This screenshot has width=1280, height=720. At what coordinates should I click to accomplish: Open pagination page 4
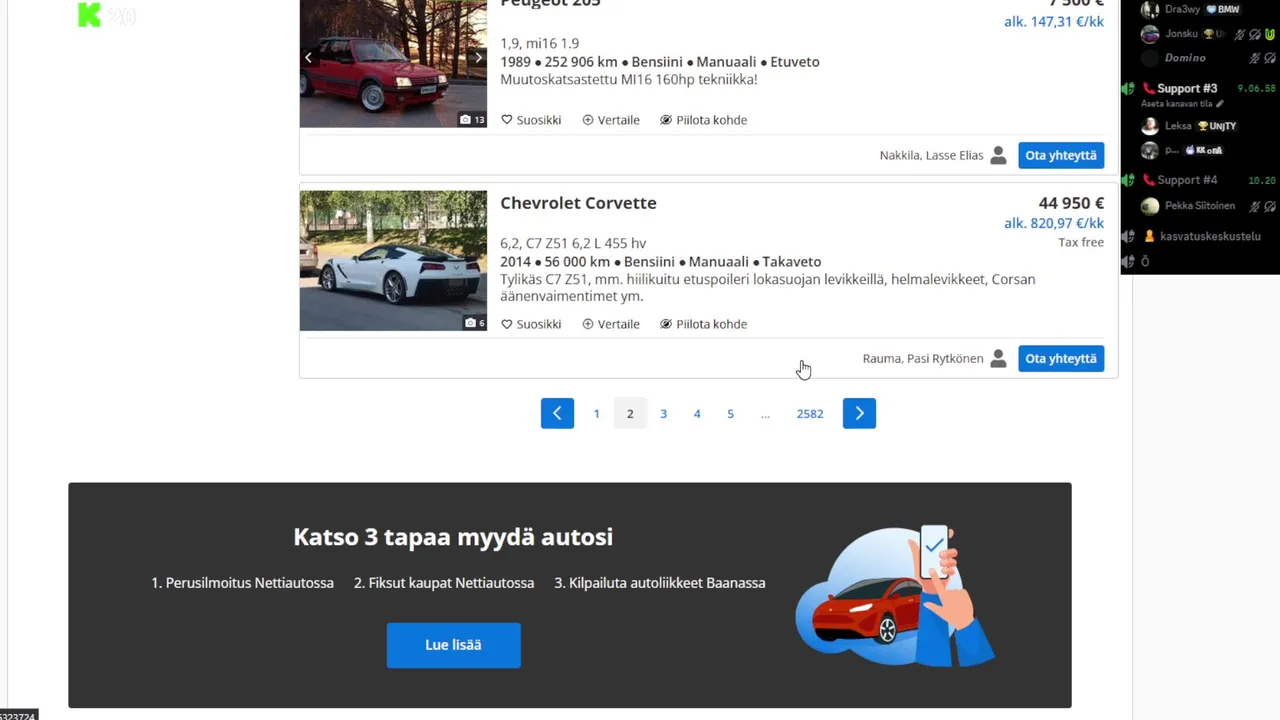[x=697, y=413]
